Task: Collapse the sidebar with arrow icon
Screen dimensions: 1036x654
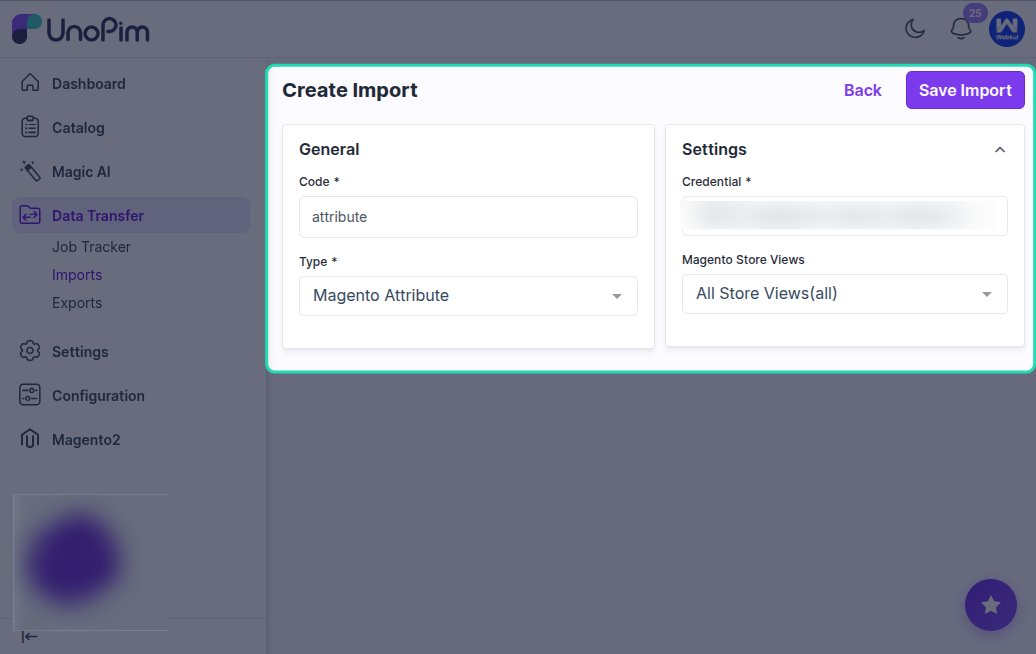Action: [29, 637]
